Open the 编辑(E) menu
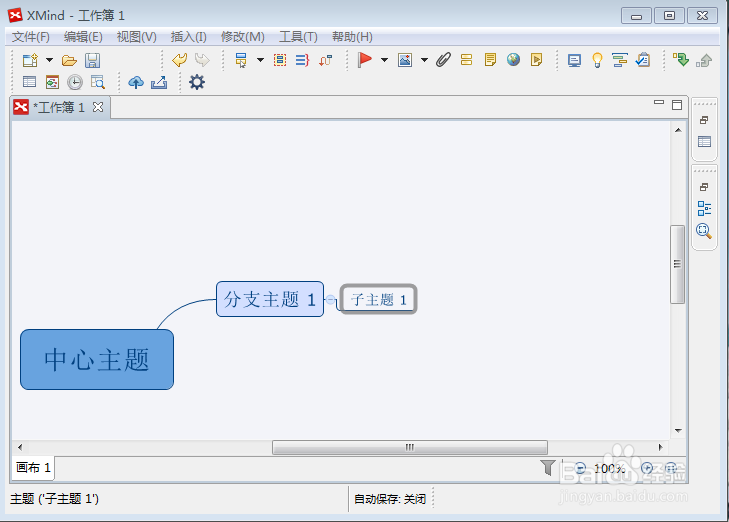The height and width of the screenshot is (522, 729). point(83,37)
